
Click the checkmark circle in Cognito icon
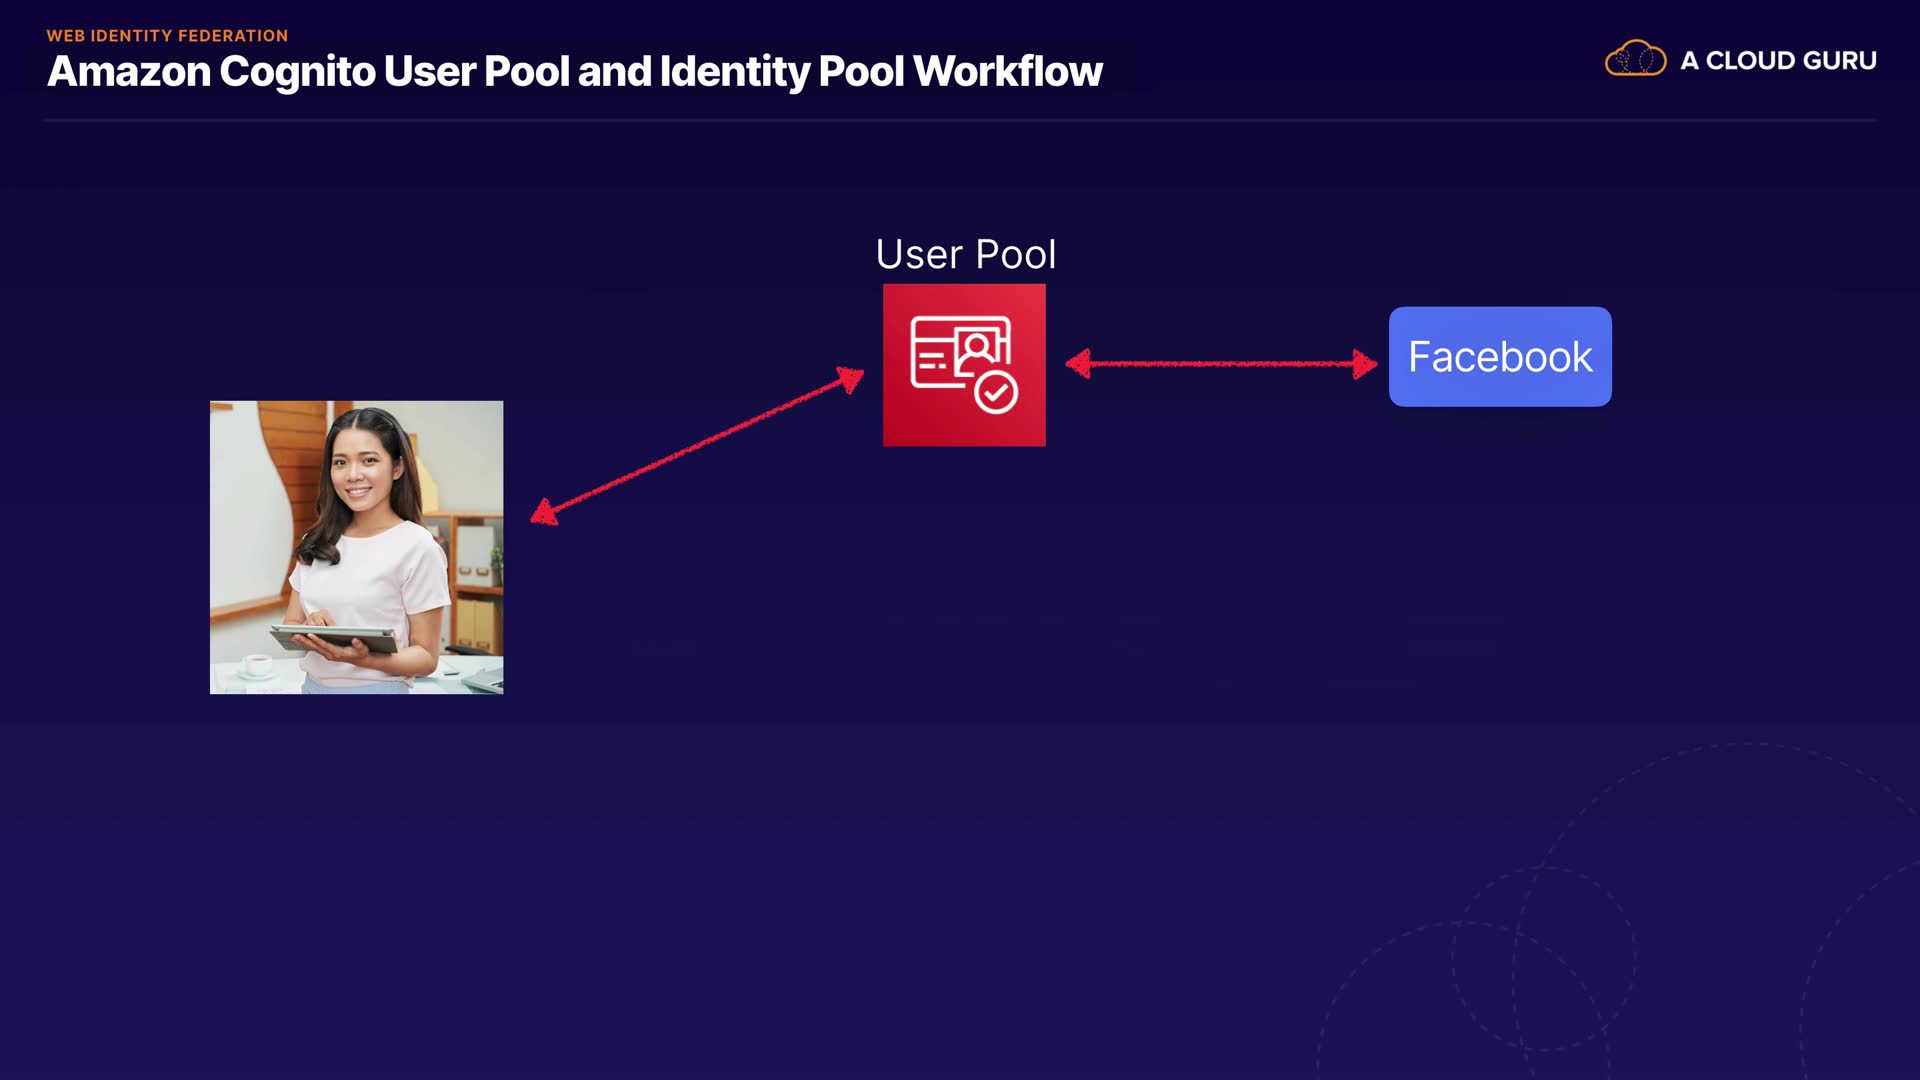coord(996,392)
